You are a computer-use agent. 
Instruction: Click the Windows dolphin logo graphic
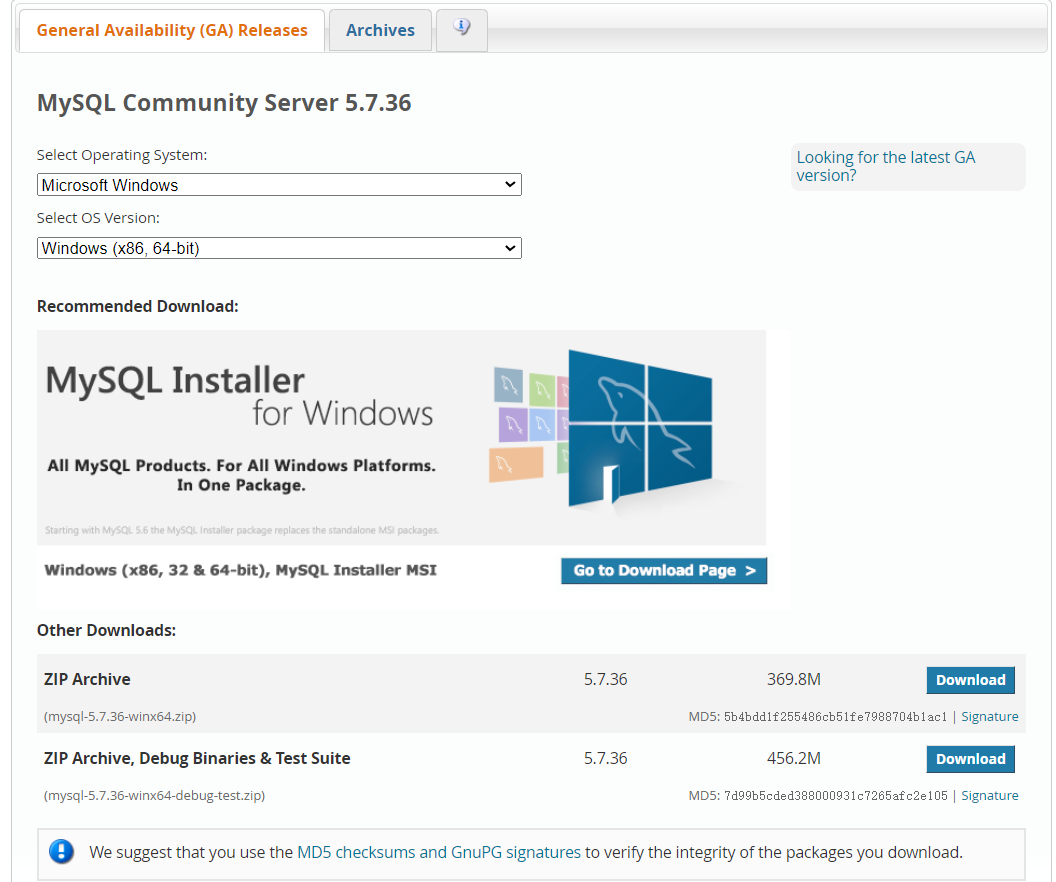(x=639, y=428)
